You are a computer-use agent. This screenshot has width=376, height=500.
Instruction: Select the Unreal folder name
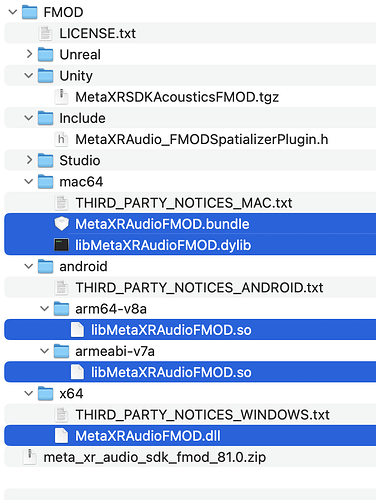pos(80,55)
